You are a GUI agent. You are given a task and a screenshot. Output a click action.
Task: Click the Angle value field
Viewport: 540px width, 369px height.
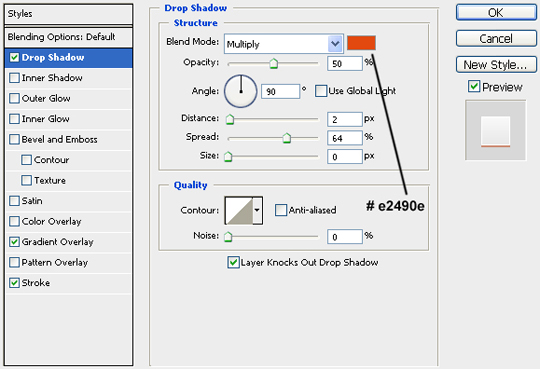(280, 91)
